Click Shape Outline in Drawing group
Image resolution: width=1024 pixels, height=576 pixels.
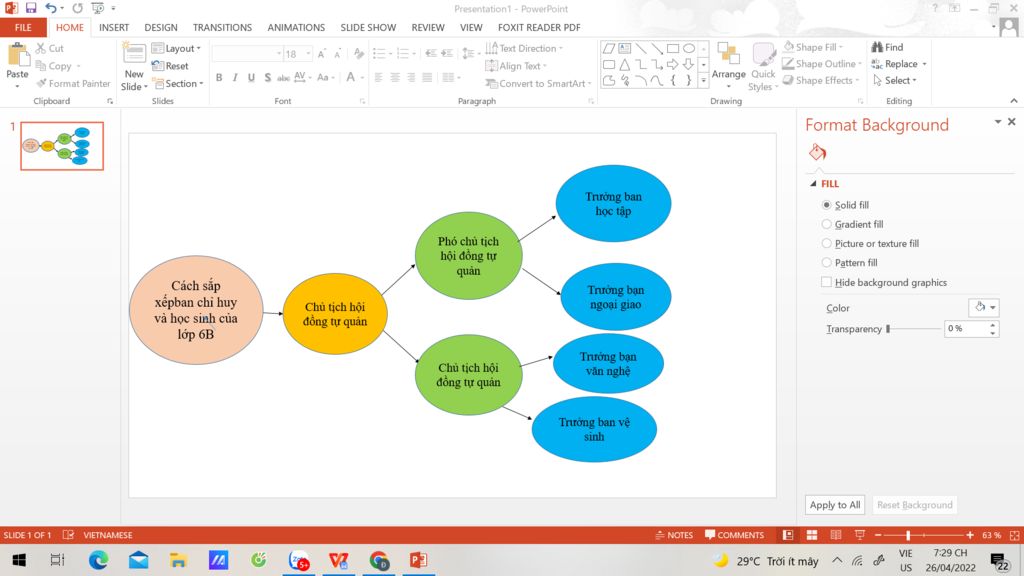(822, 64)
